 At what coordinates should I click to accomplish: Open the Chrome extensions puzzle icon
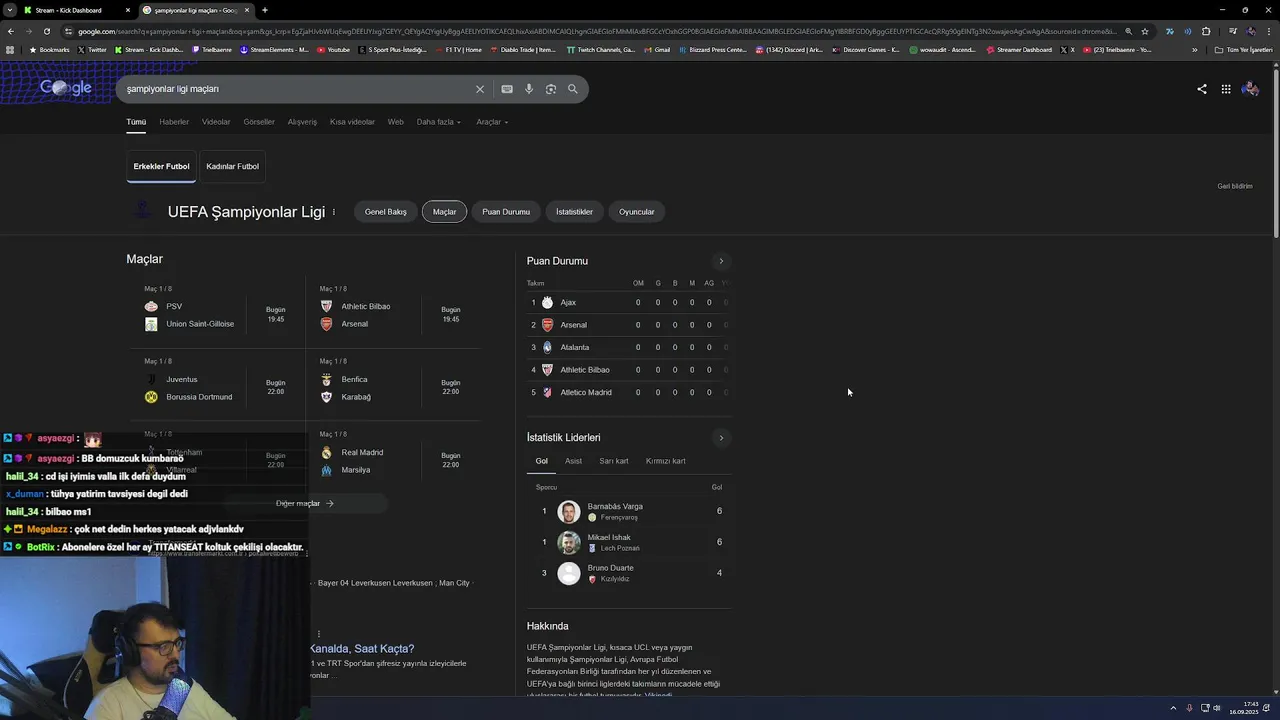click(1206, 31)
